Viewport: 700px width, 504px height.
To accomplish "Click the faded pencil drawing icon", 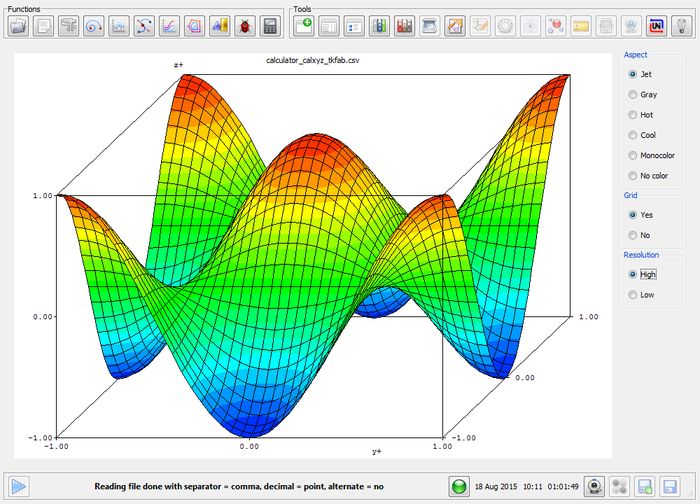I will point(480,26).
